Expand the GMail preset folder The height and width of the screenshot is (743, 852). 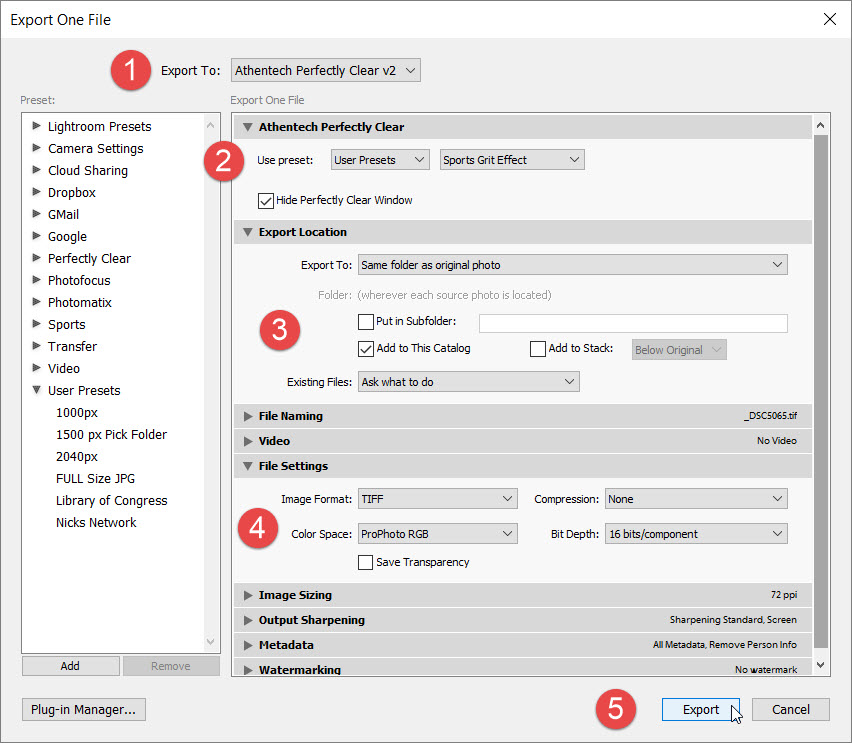pos(36,214)
